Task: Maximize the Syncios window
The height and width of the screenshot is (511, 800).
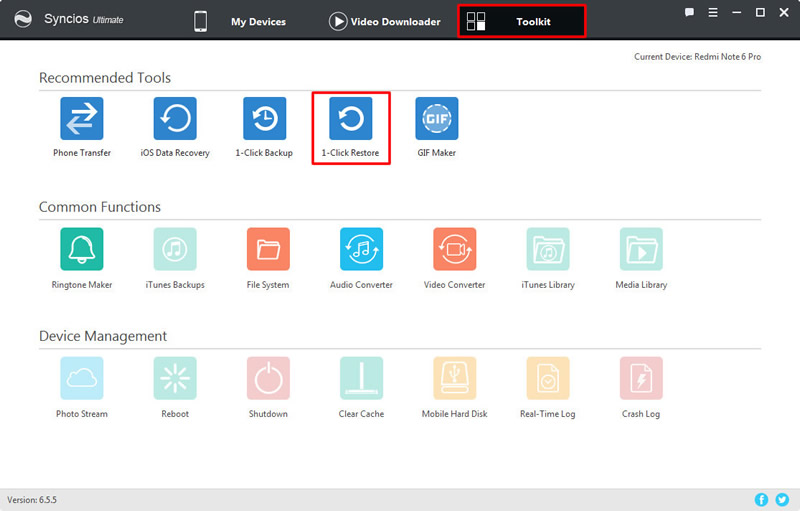Action: [760, 13]
